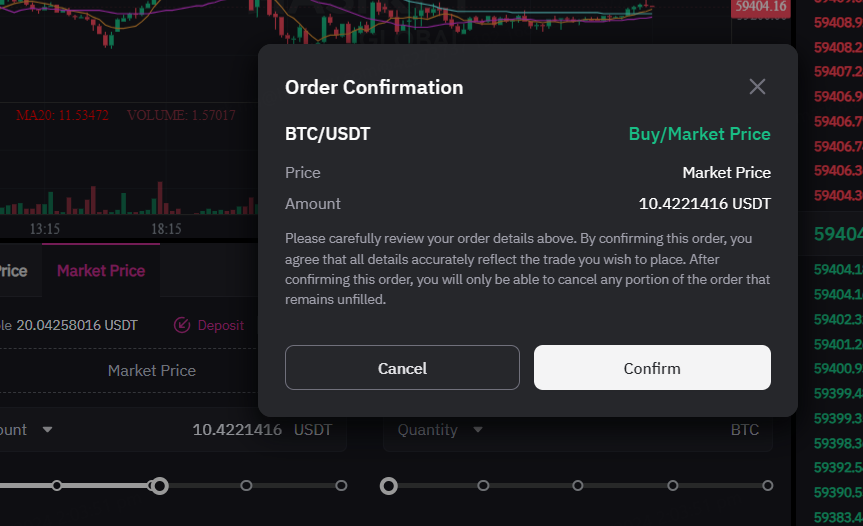
Task: Set sell slider to the 100% node
Action: point(768,486)
